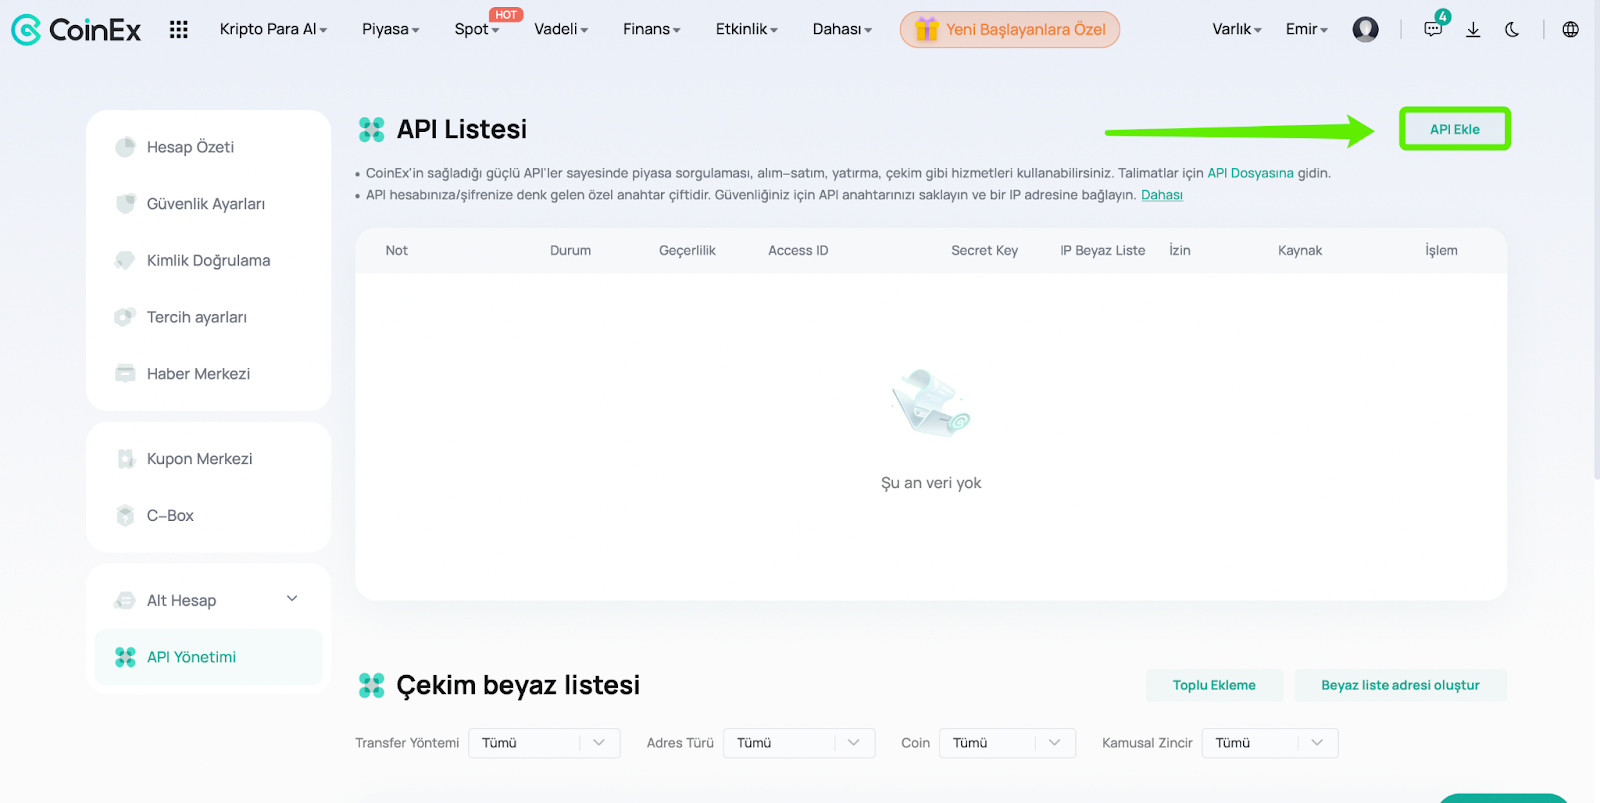
Task: Open Kripto Para Al dropdown menu
Action: tap(273, 29)
